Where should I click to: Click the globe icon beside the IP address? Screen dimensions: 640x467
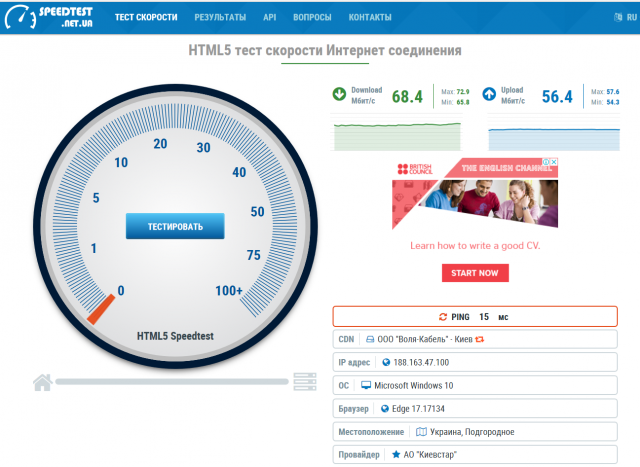click(x=386, y=362)
